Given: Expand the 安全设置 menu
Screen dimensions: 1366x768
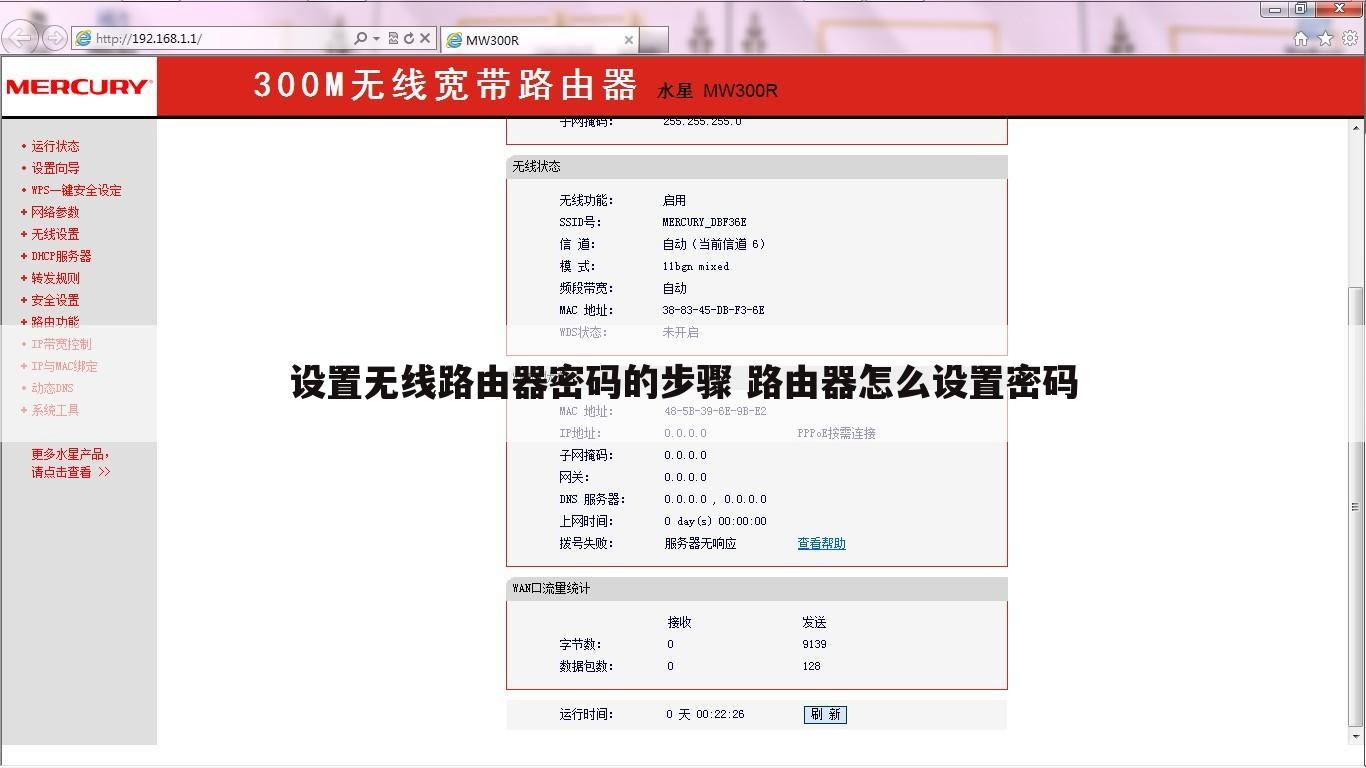Looking at the screenshot, I should click(55, 300).
